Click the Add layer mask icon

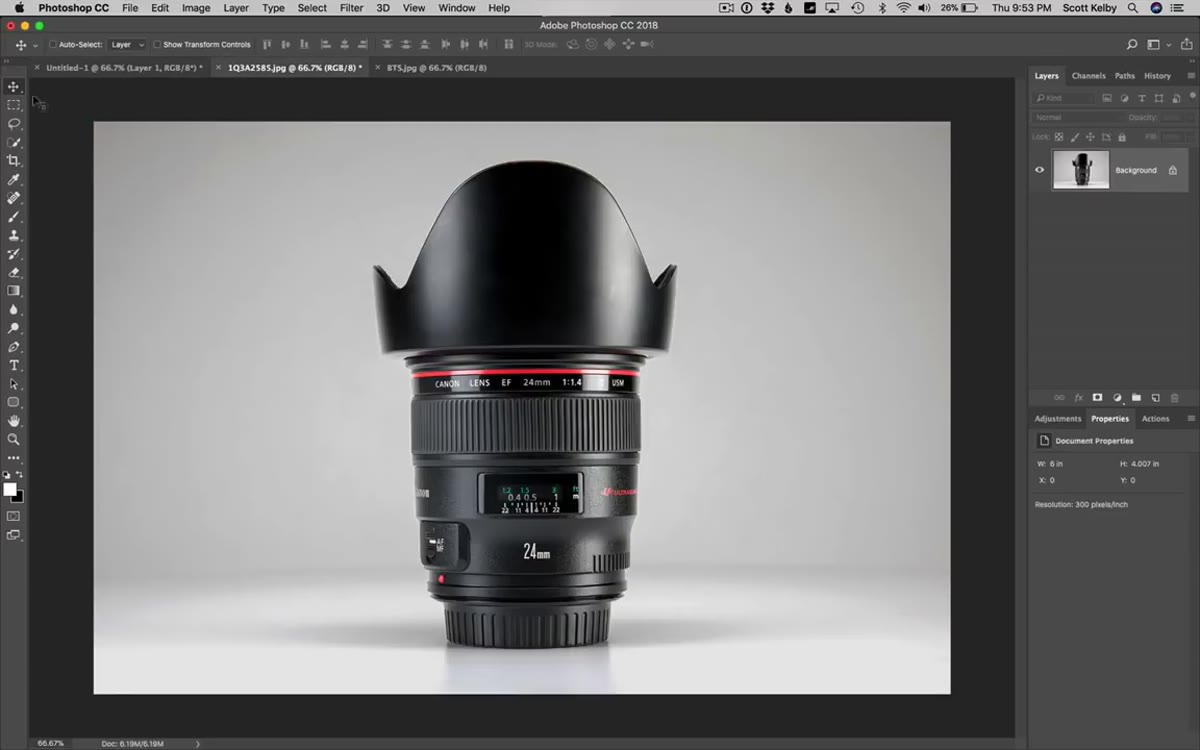point(1097,397)
